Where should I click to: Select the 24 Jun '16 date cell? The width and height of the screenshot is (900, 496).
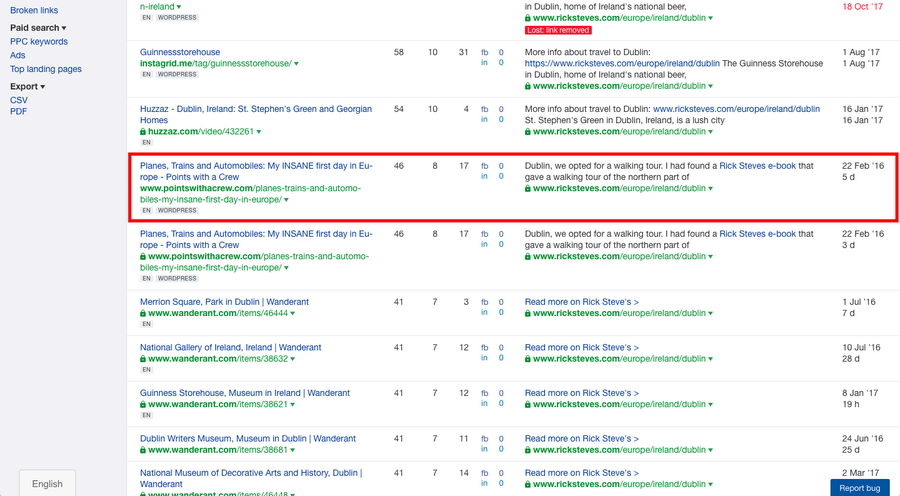pyautogui.click(x=862, y=438)
